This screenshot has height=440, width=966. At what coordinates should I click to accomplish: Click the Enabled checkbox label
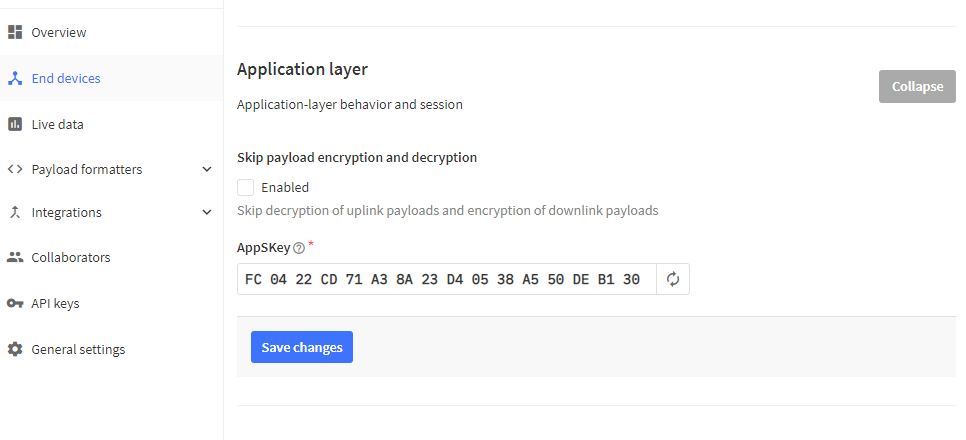point(285,187)
